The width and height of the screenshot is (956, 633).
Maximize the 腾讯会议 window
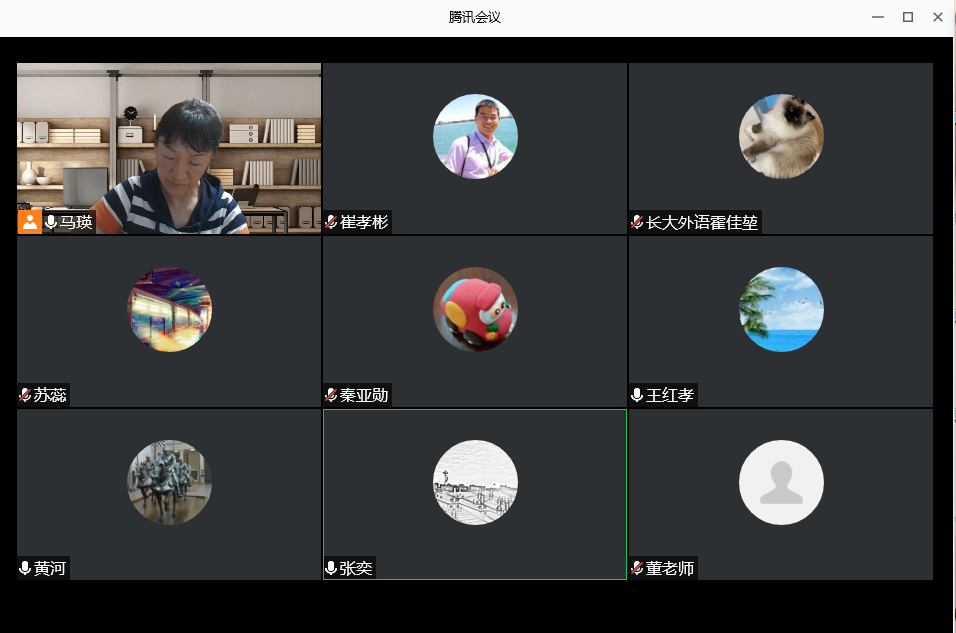(908, 17)
